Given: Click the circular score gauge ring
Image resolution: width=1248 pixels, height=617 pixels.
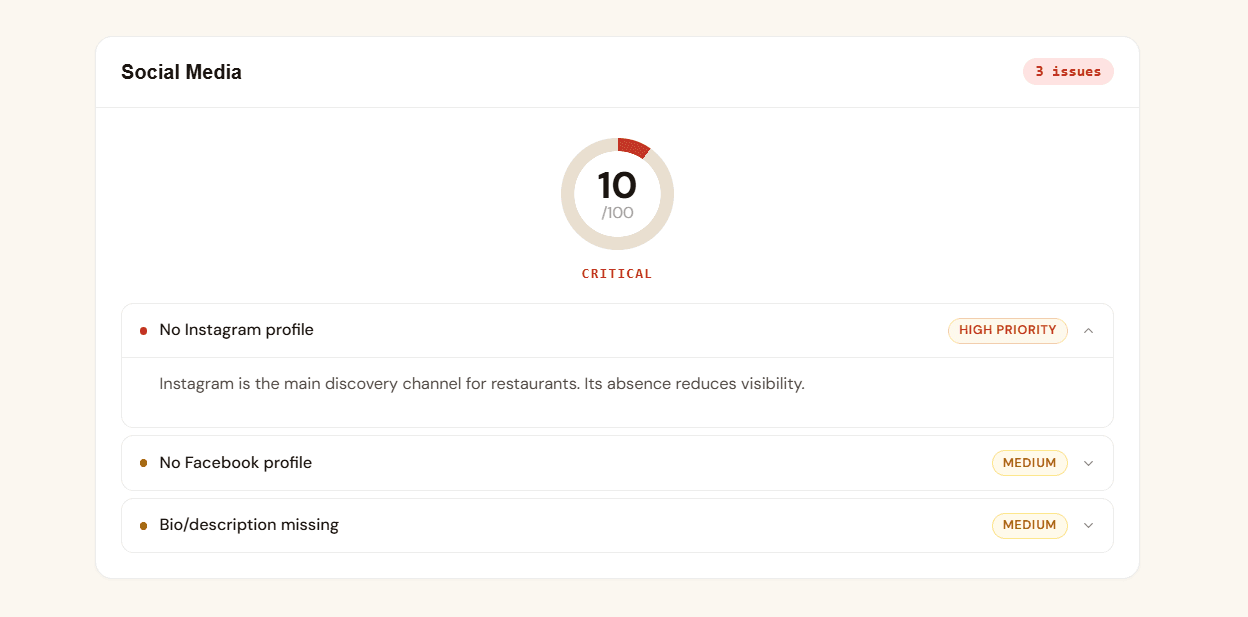Looking at the screenshot, I should [x=617, y=194].
